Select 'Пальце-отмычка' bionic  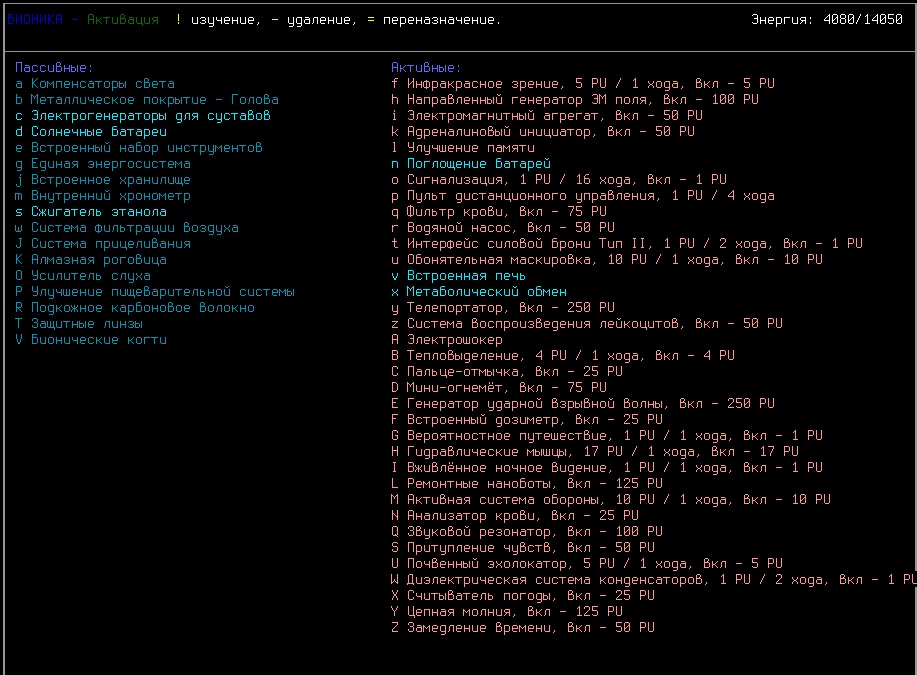coord(506,371)
